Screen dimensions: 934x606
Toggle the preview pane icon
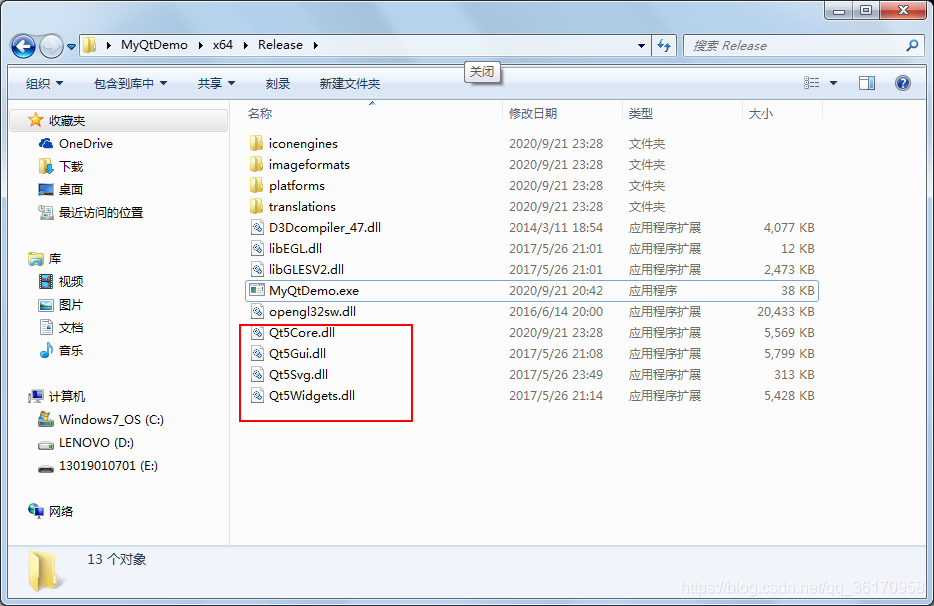(867, 83)
